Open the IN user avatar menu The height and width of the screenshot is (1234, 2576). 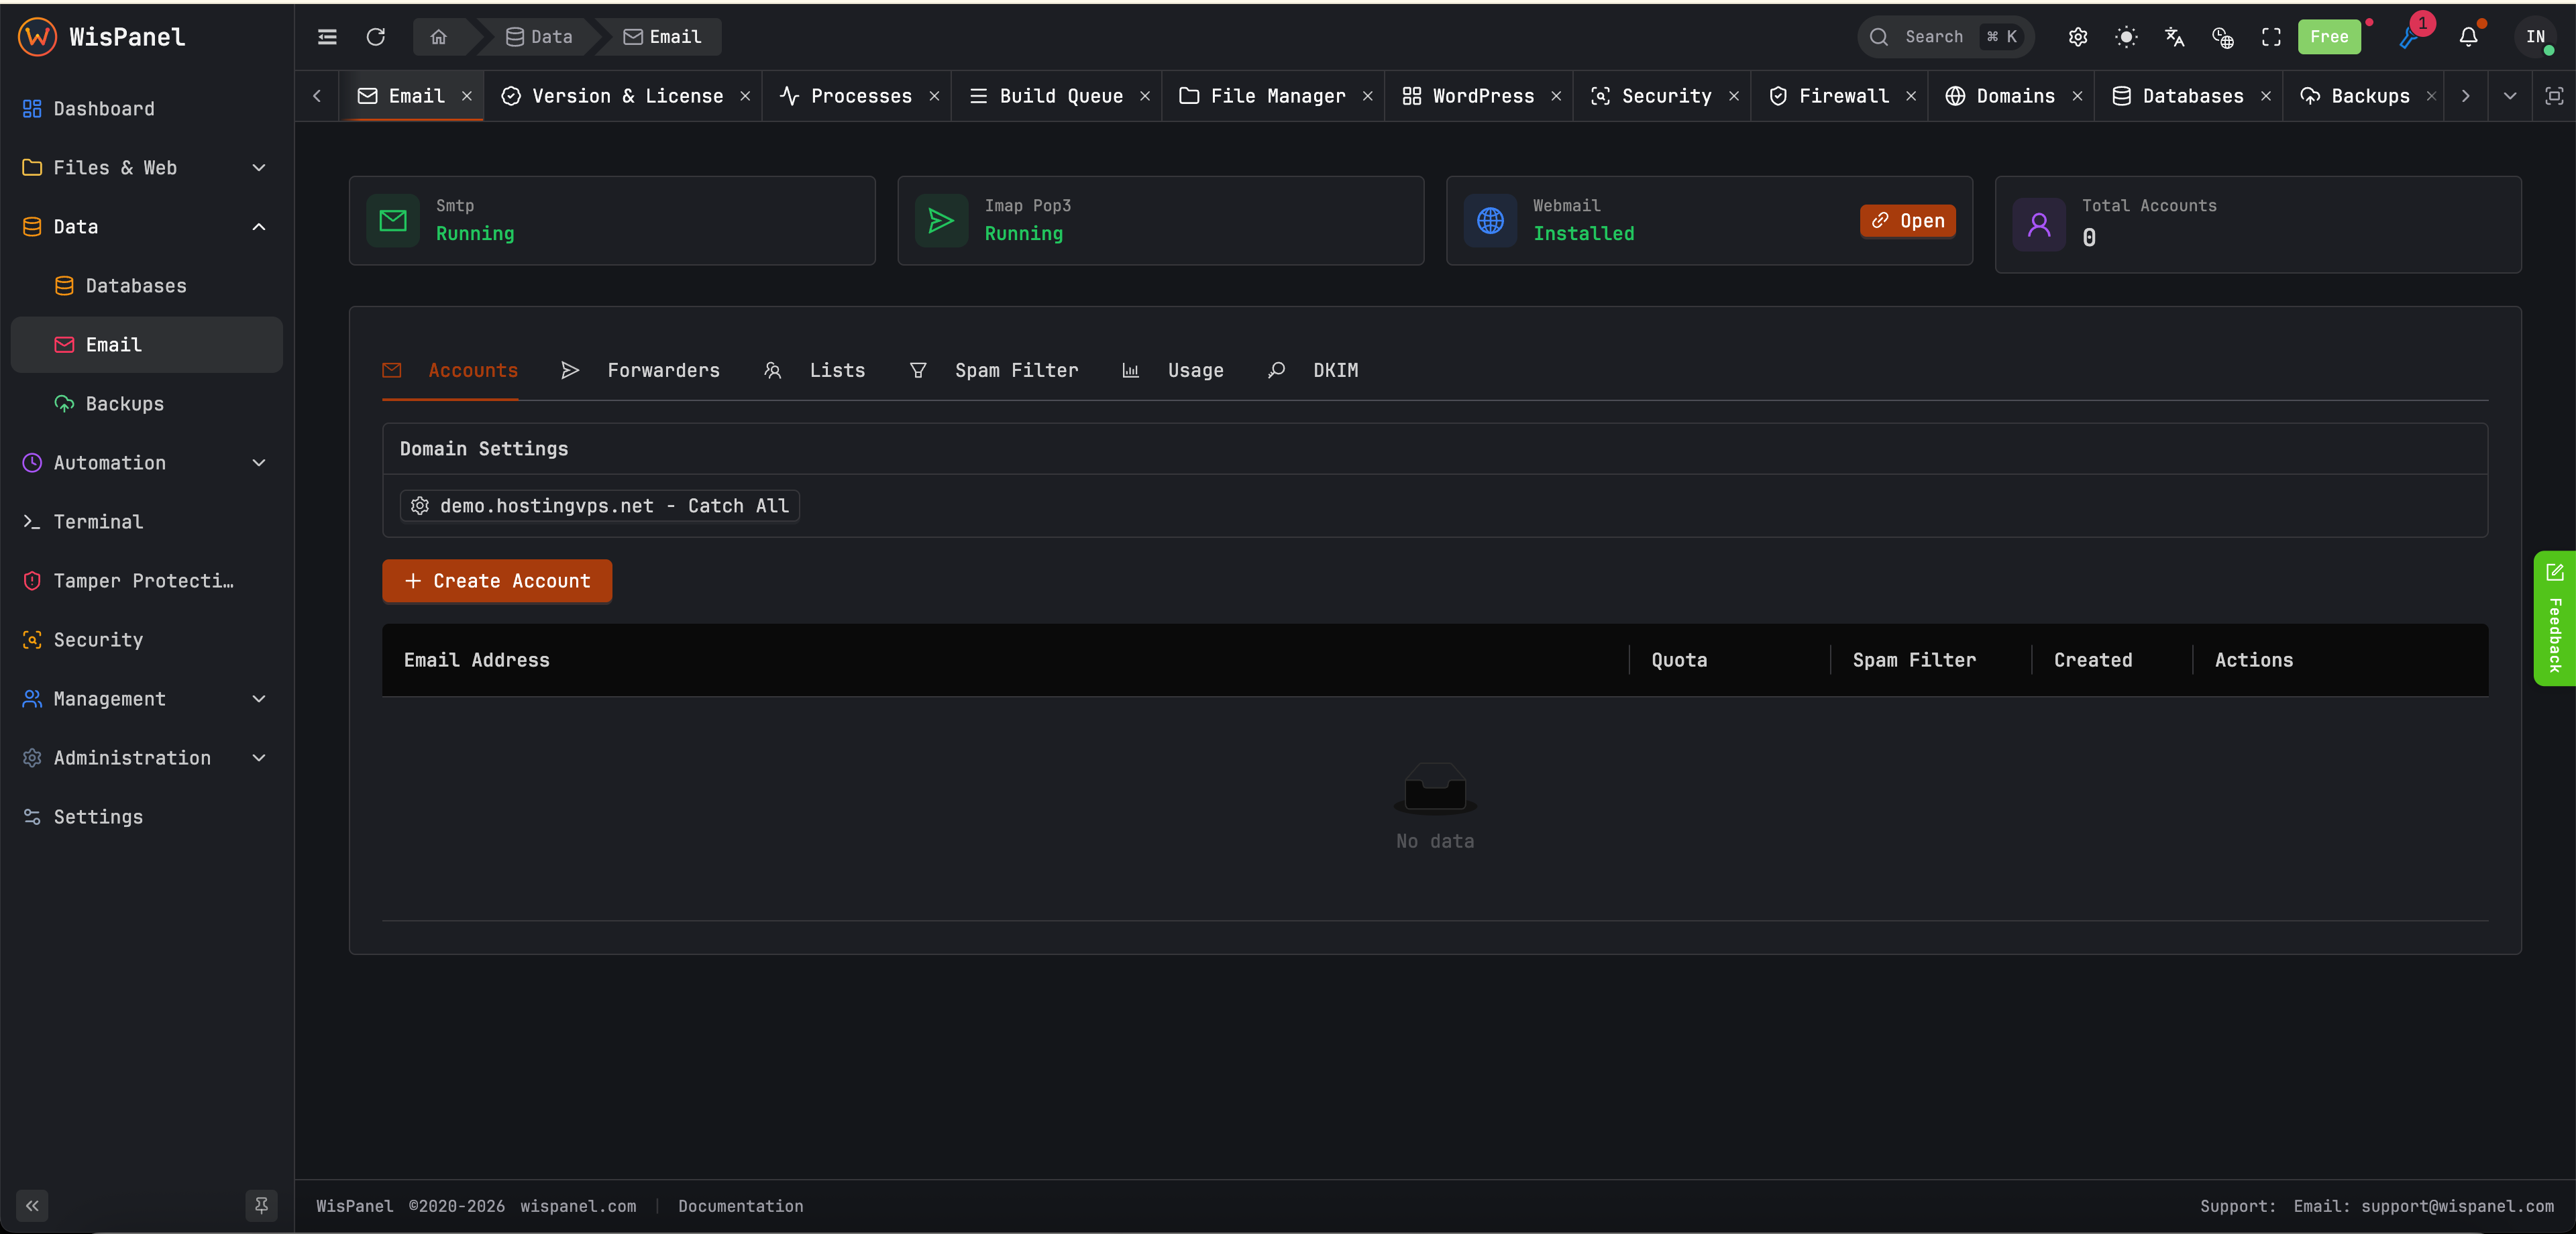click(x=2535, y=37)
